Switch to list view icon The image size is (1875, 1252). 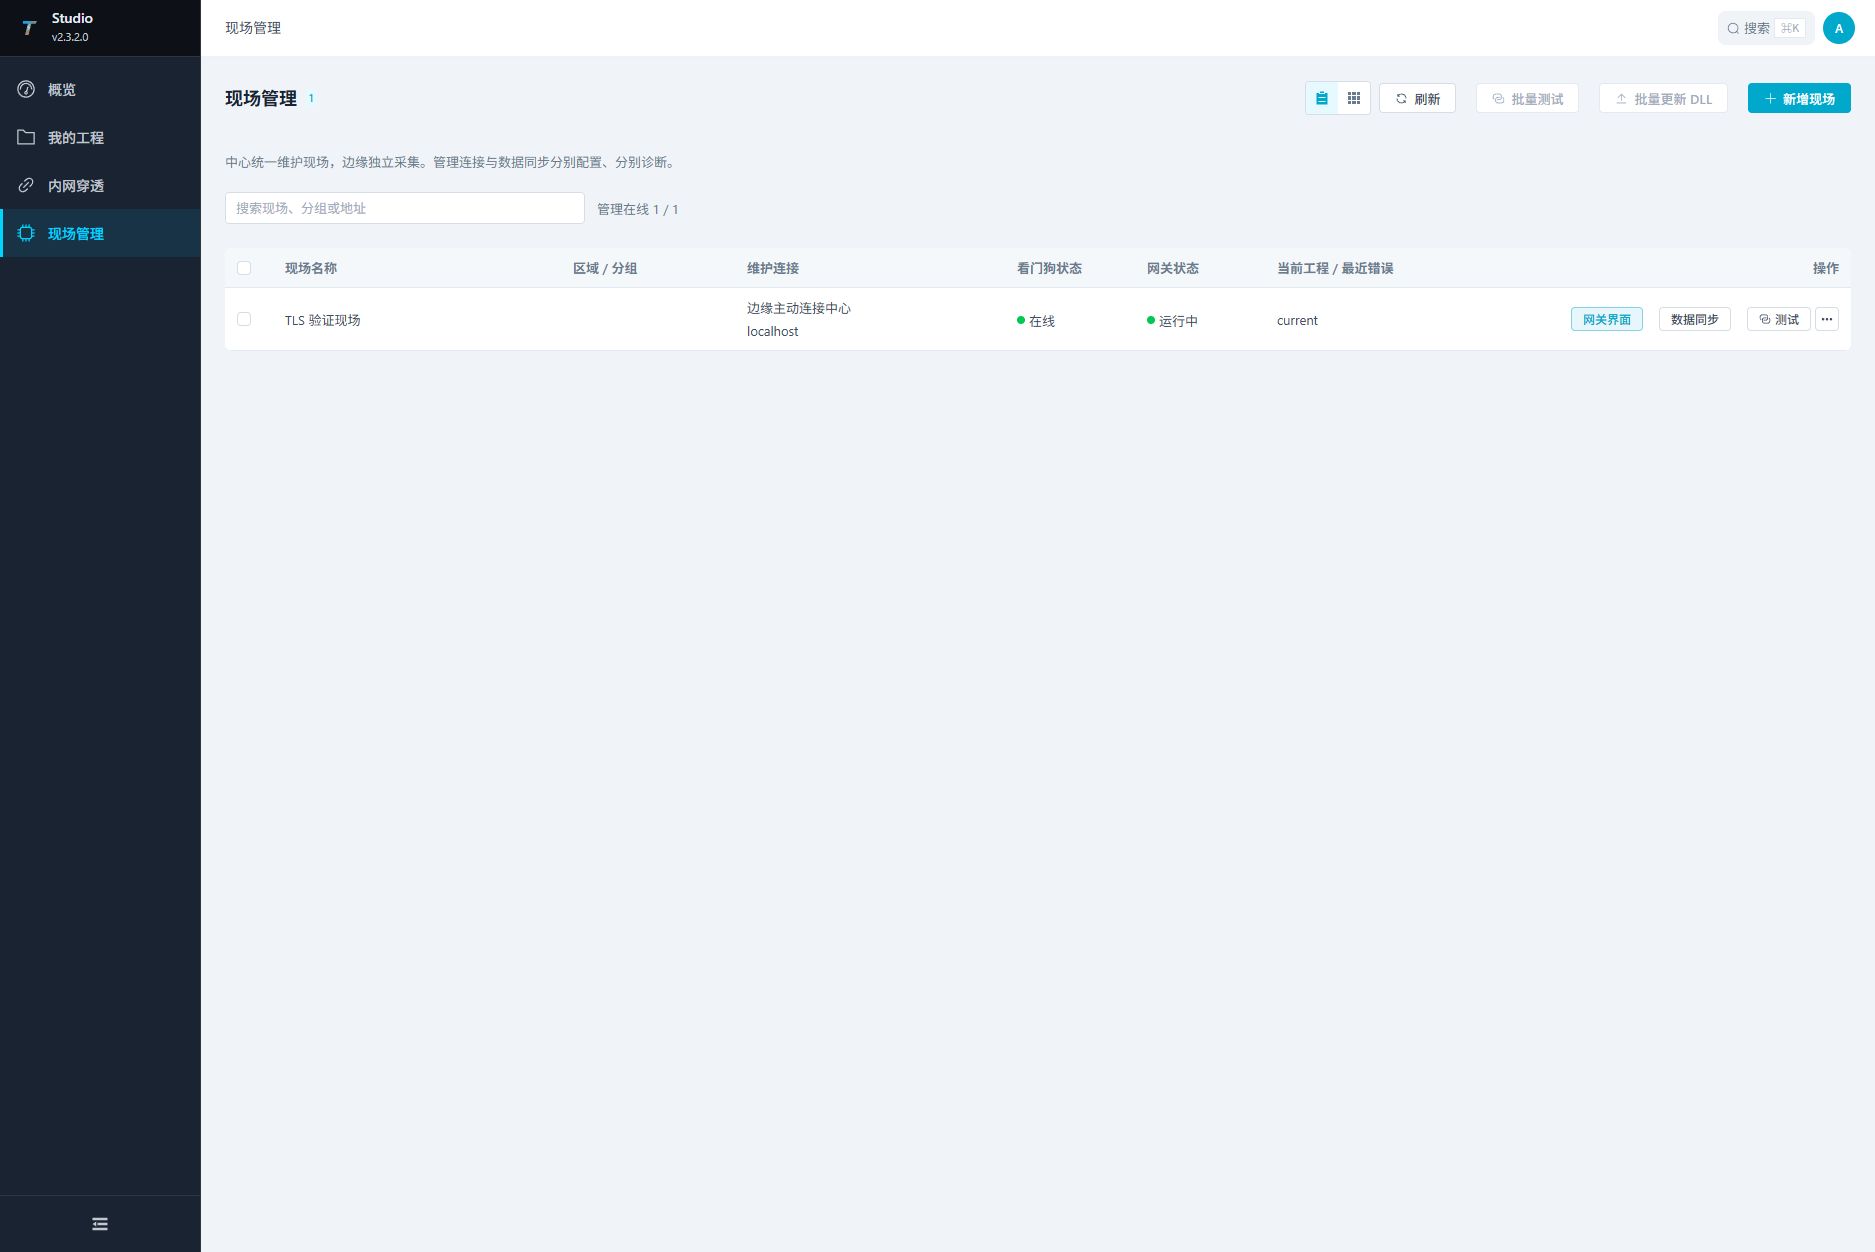coord(1322,98)
